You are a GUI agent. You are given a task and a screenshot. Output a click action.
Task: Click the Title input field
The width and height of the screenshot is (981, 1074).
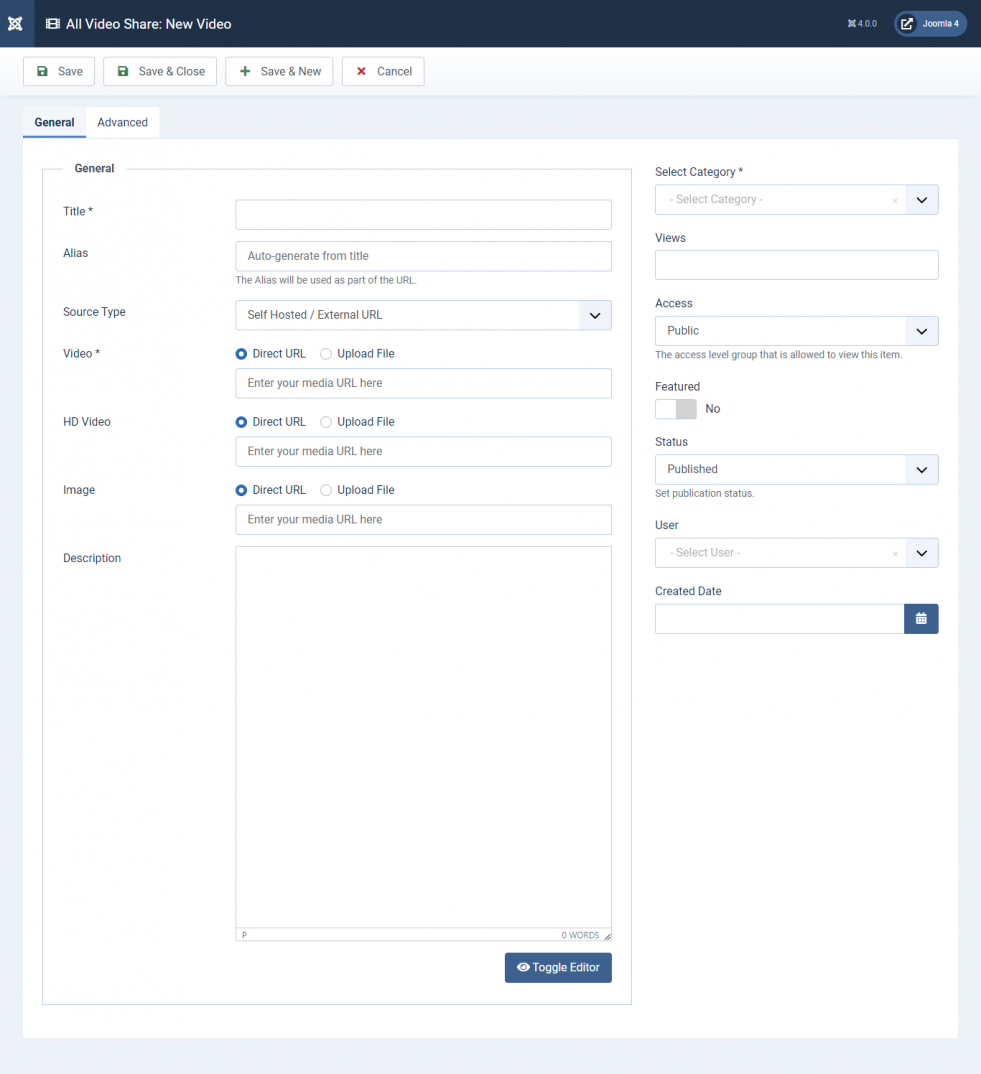pos(423,214)
